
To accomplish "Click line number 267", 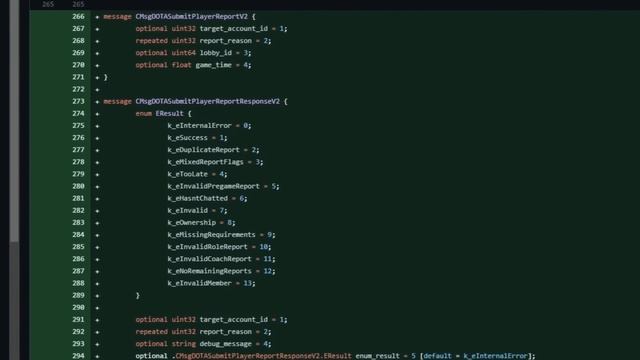I will [78, 29].
